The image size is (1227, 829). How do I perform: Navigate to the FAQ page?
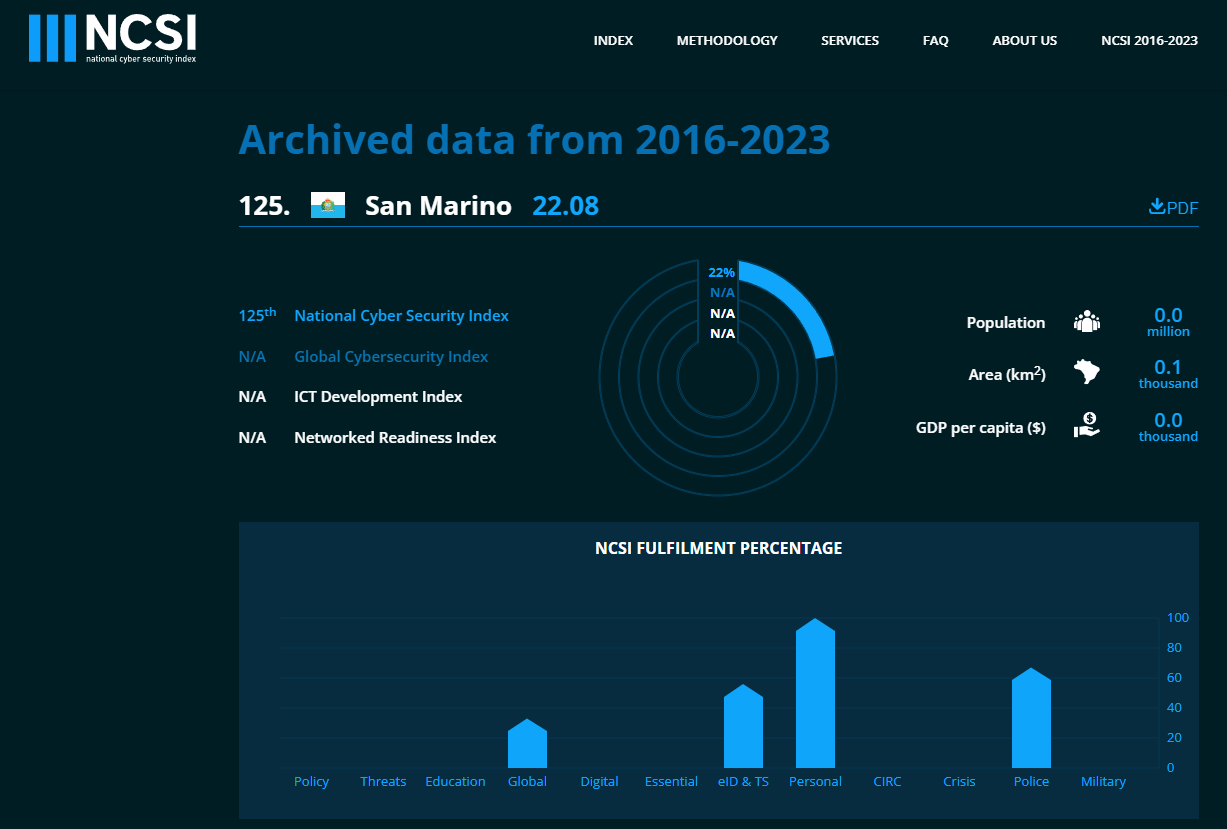coord(936,41)
